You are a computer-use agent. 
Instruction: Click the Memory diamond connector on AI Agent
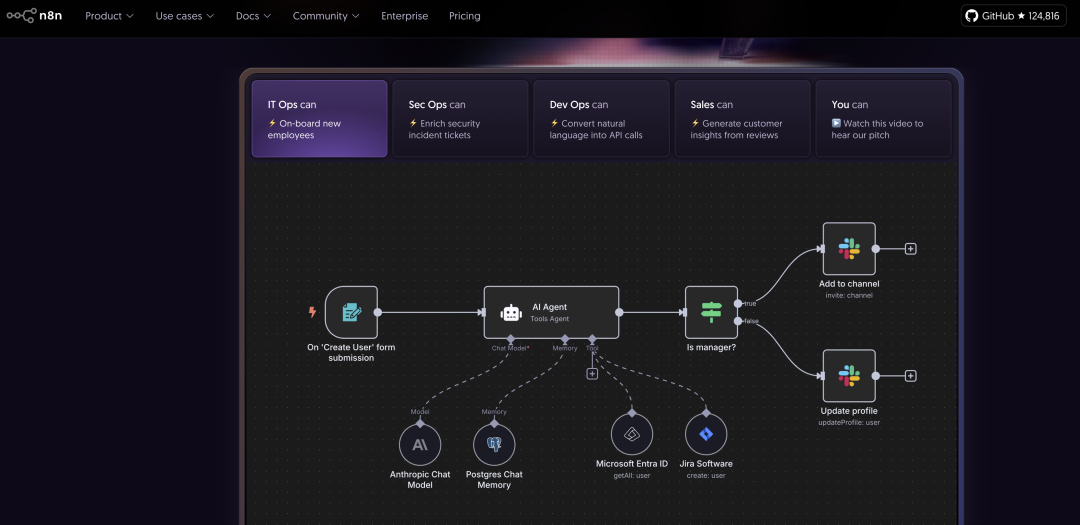coord(565,339)
